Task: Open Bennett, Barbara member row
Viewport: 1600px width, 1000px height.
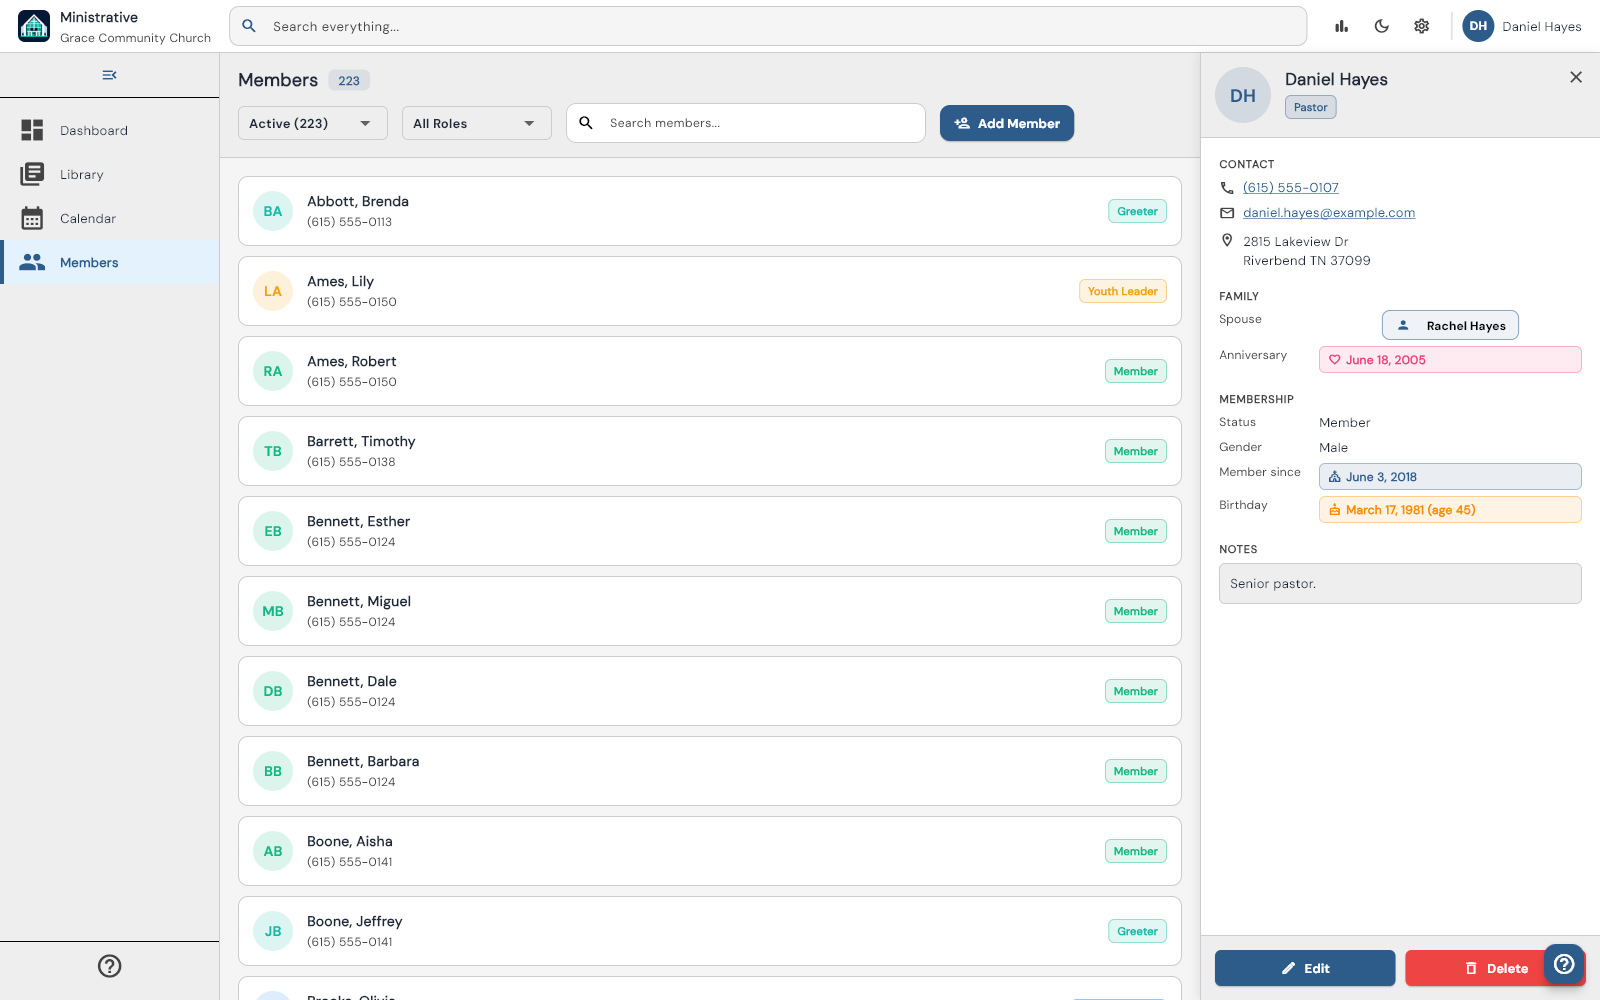Action: pyautogui.click(x=710, y=771)
